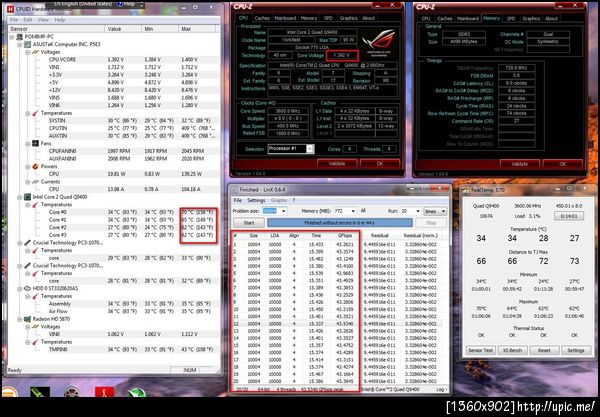
Task: Open the Settings menu in LinX
Action: 256,200
